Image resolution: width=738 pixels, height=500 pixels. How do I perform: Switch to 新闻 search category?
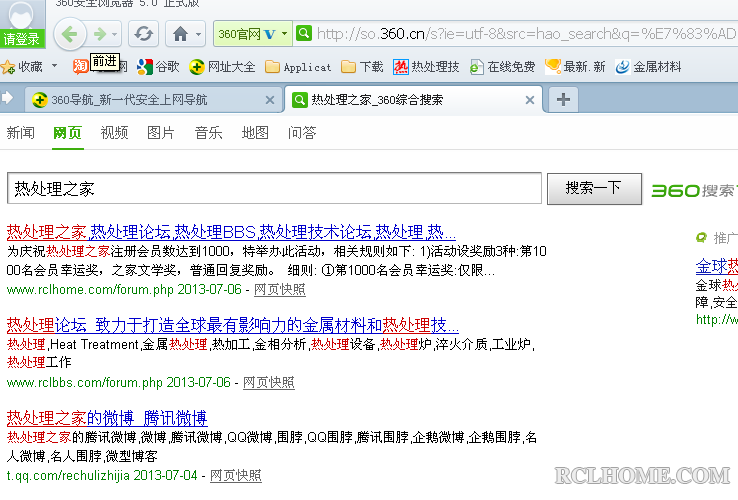21,133
